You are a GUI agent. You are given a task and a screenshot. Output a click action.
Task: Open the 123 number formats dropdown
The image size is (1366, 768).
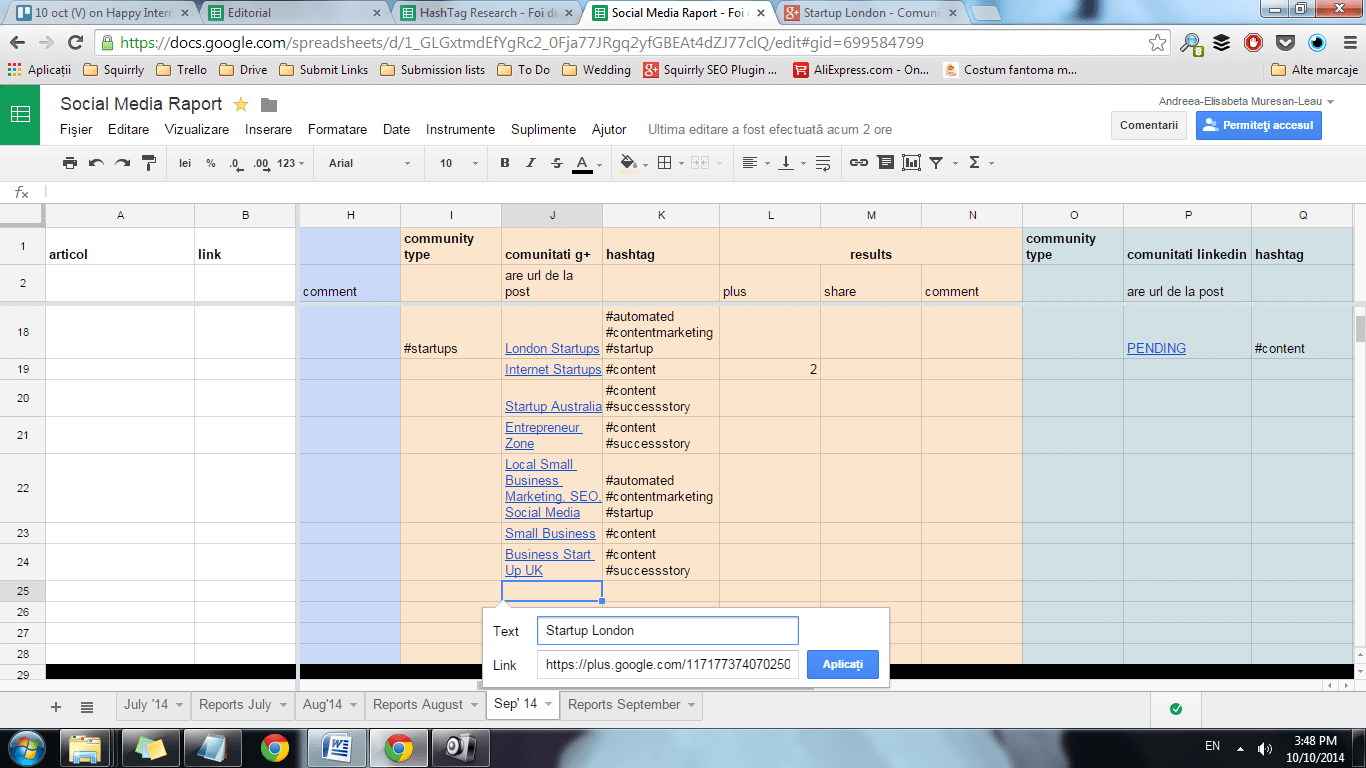click(x=290, y=163)
